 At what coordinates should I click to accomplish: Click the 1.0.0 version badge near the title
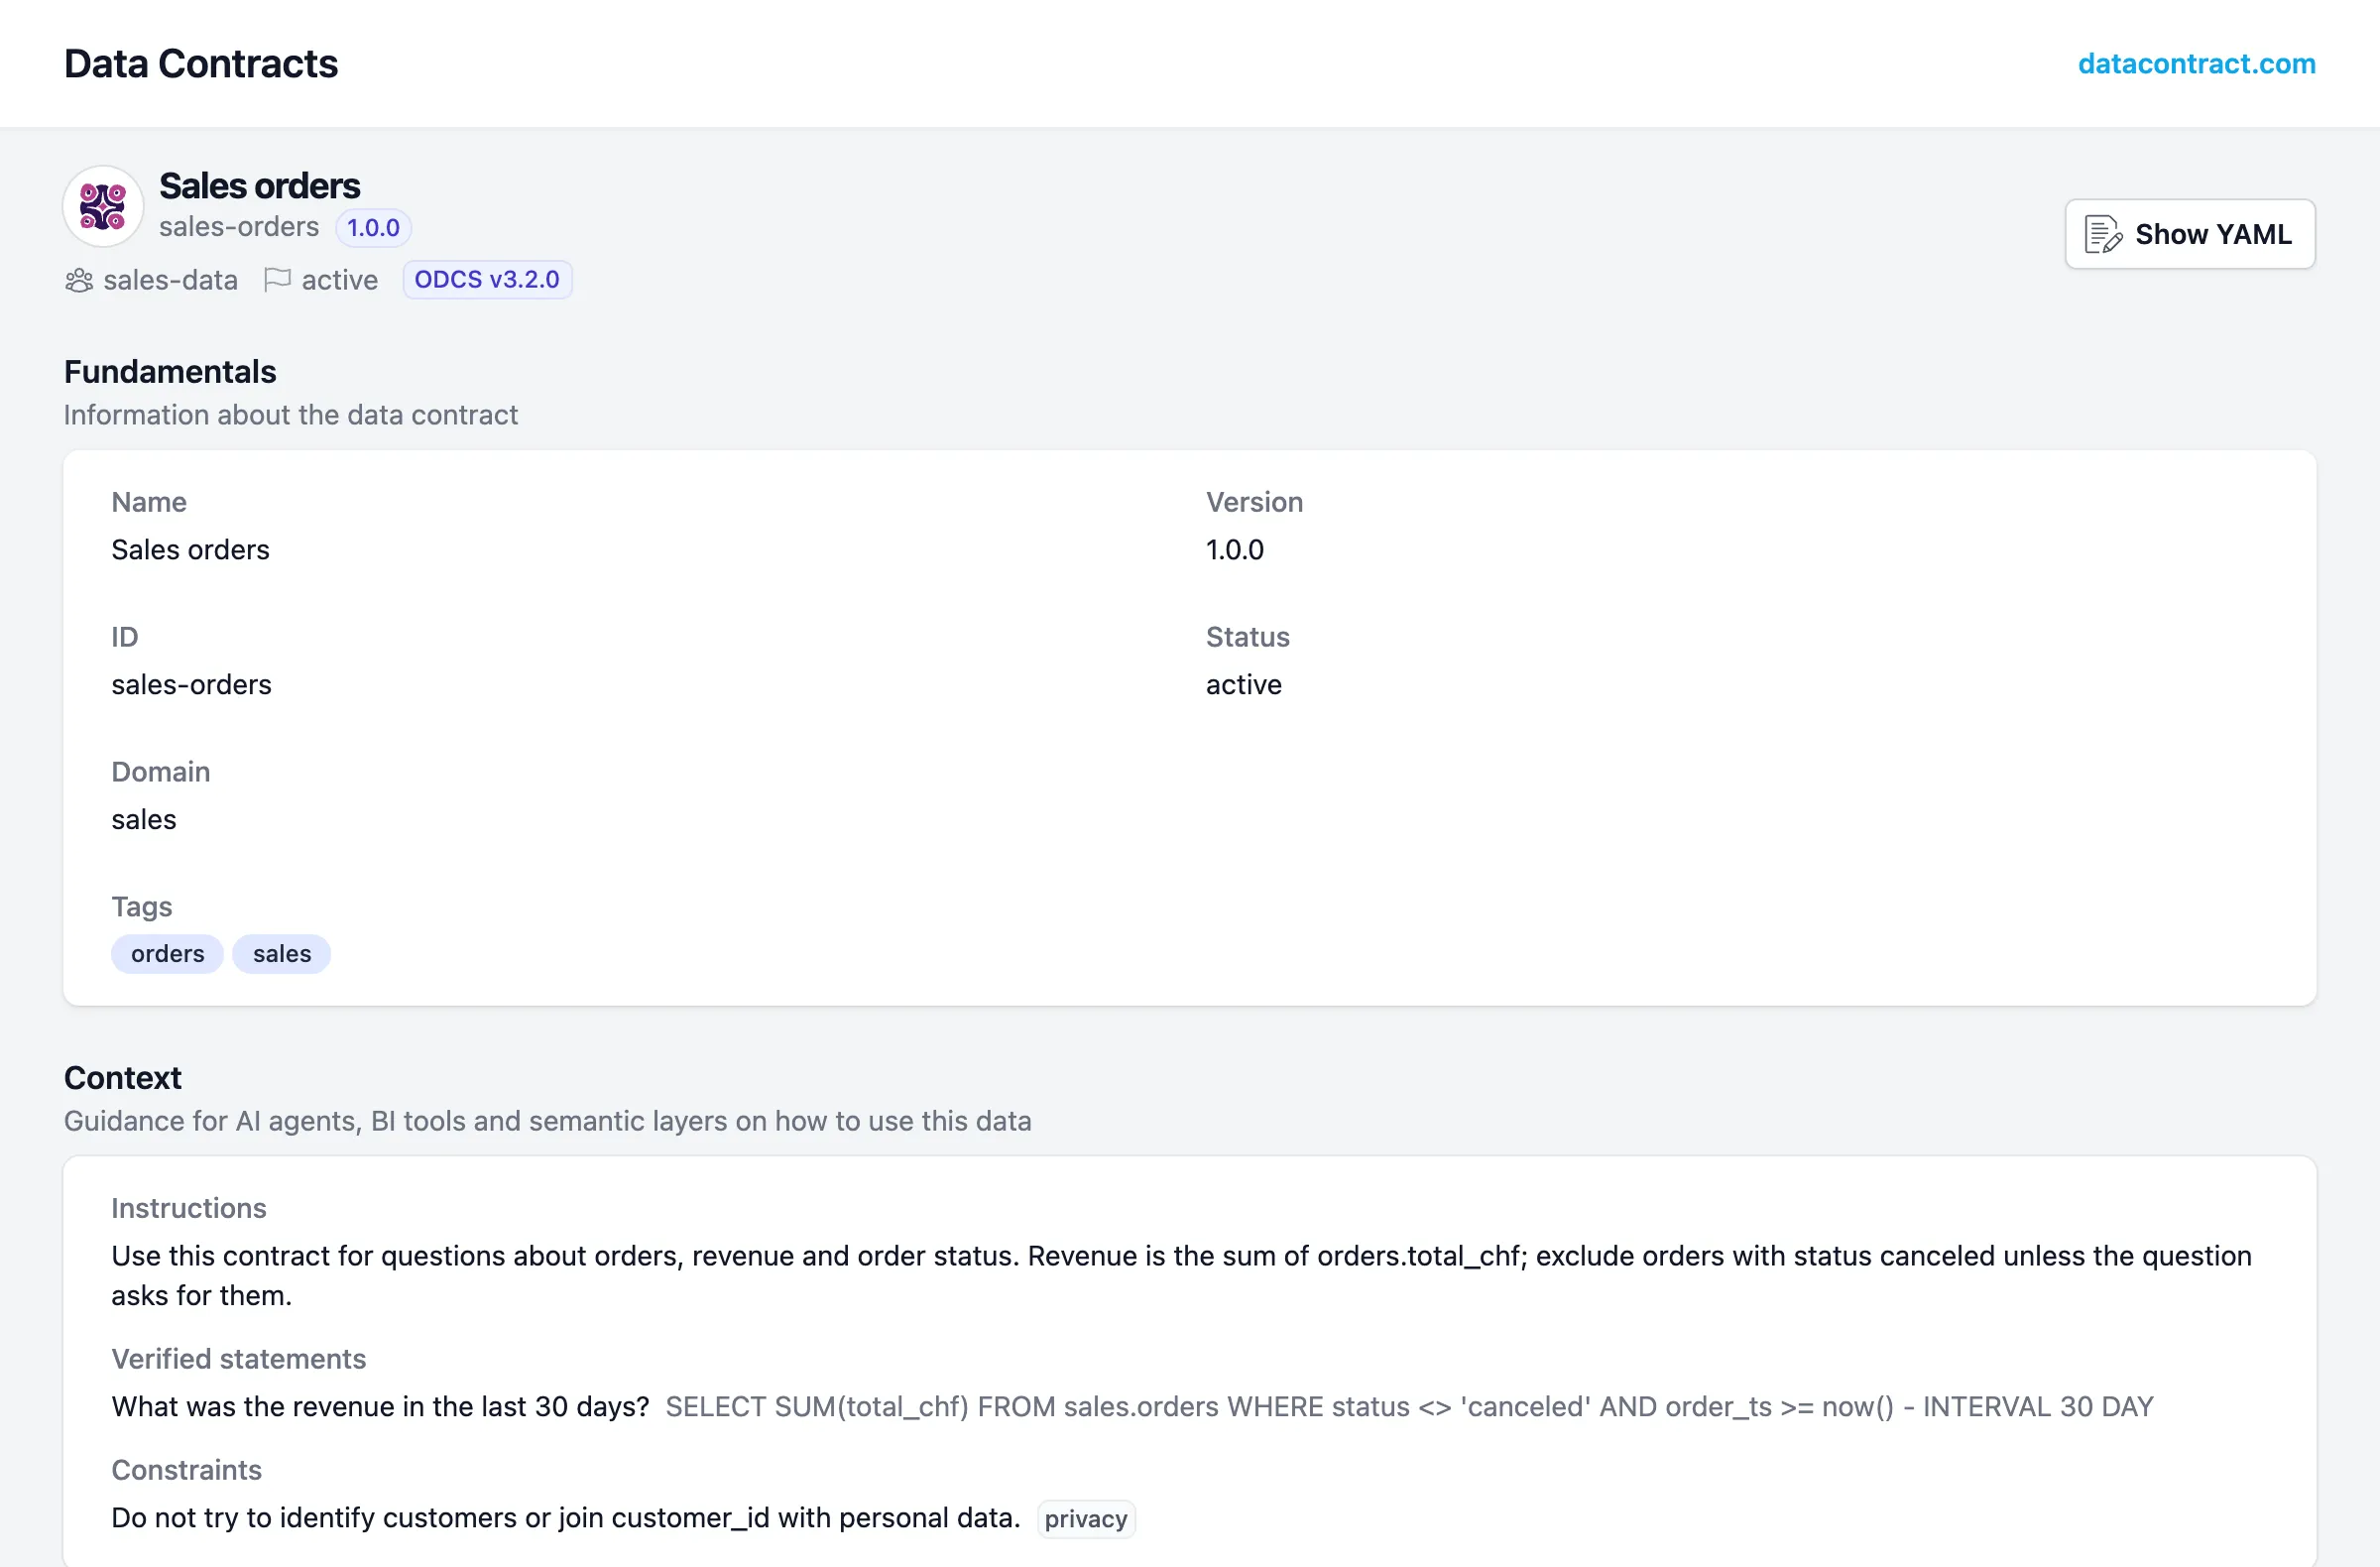click(373, 227)
